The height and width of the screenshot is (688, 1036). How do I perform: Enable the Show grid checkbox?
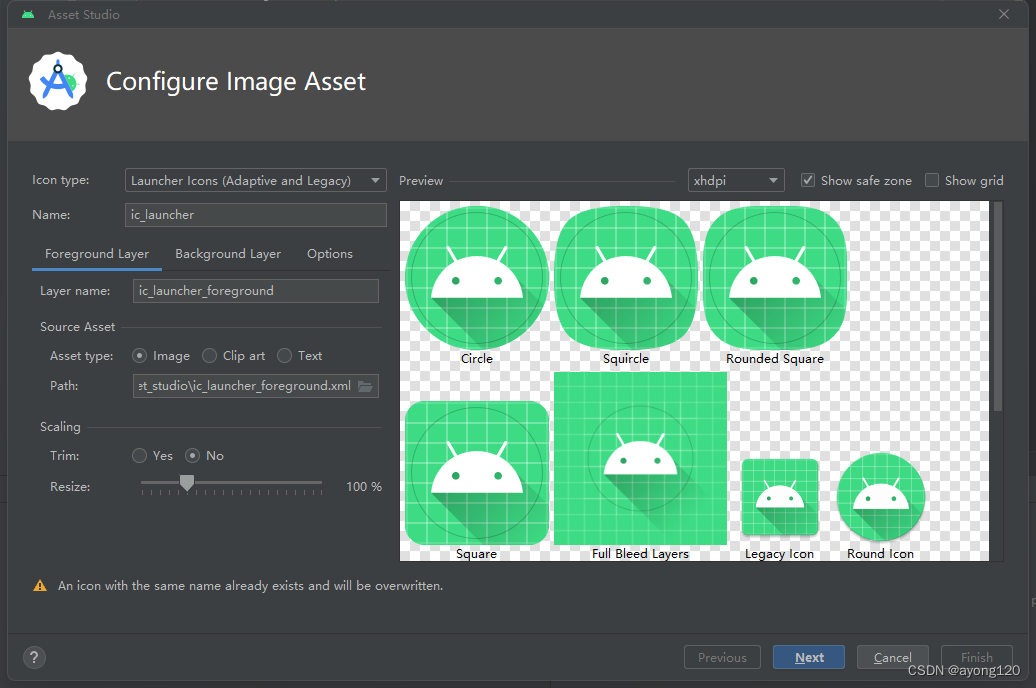click(x=932, y=180)
